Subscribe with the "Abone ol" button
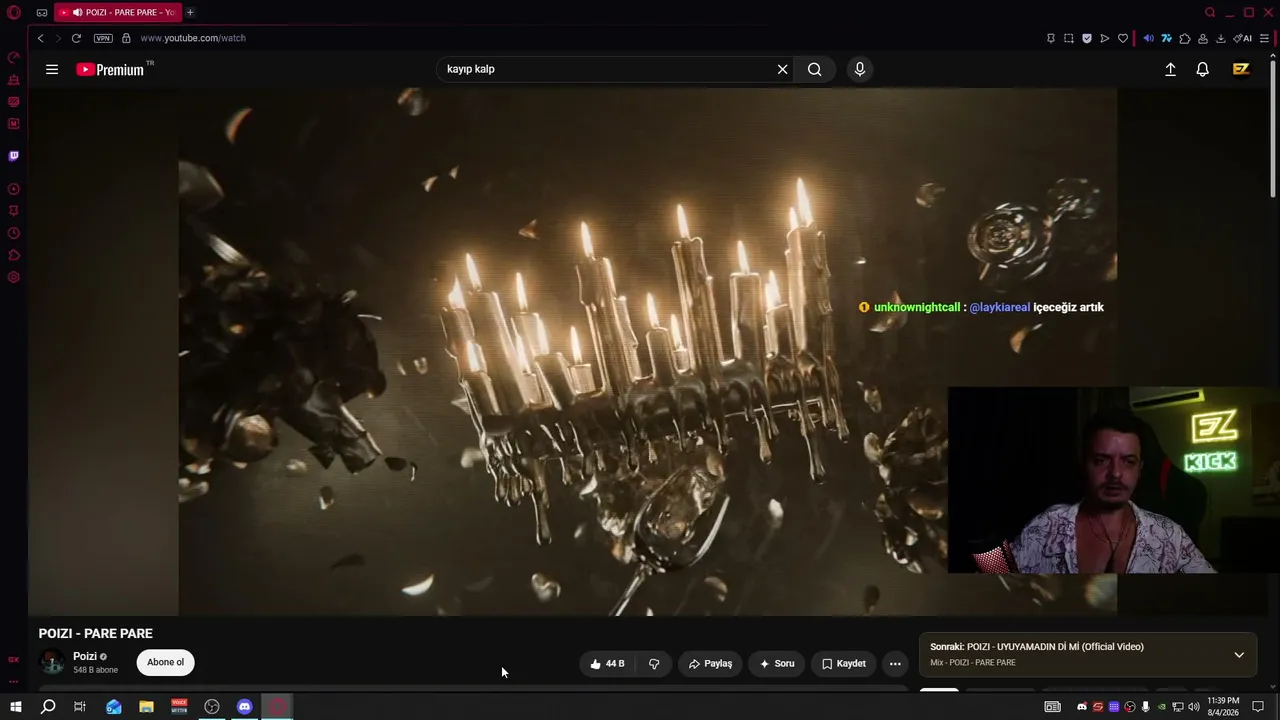The image size is (1280, 720). click(x=166, y=662)
